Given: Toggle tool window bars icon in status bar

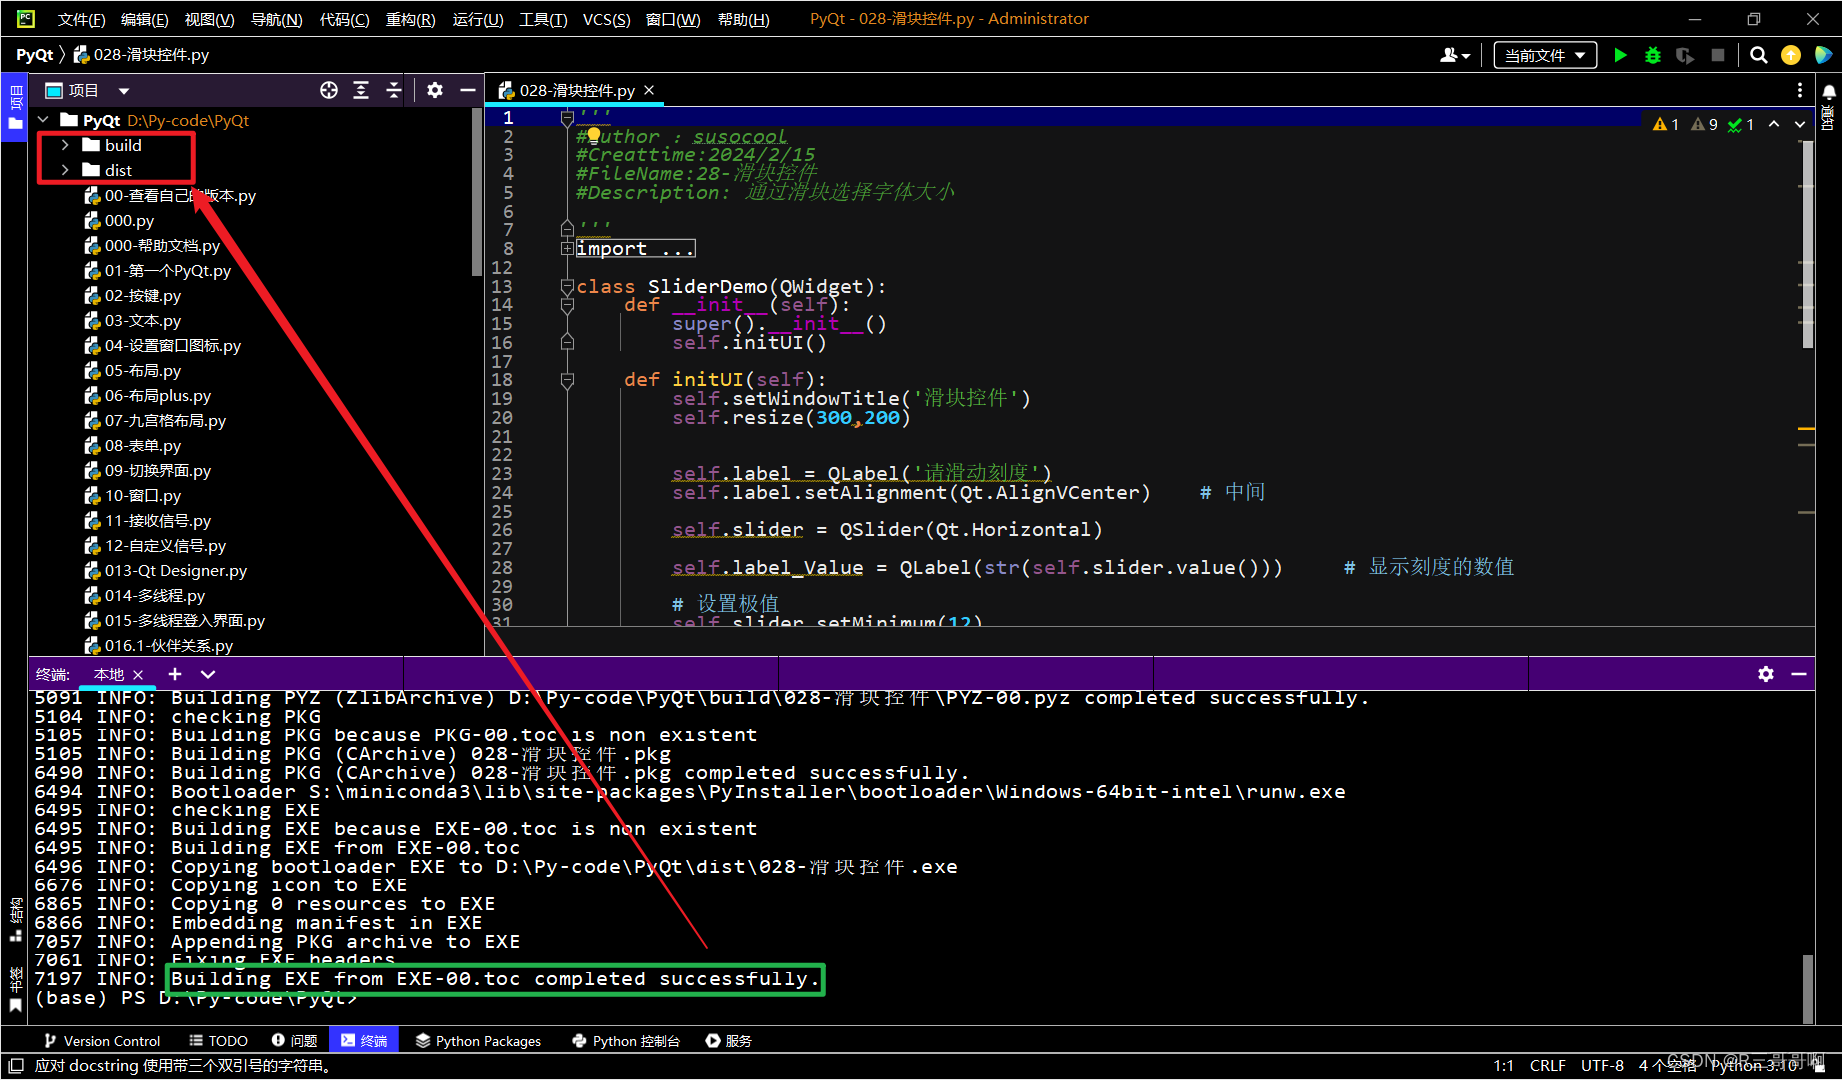Looking at the screenshot, I should pos(15,1065).
